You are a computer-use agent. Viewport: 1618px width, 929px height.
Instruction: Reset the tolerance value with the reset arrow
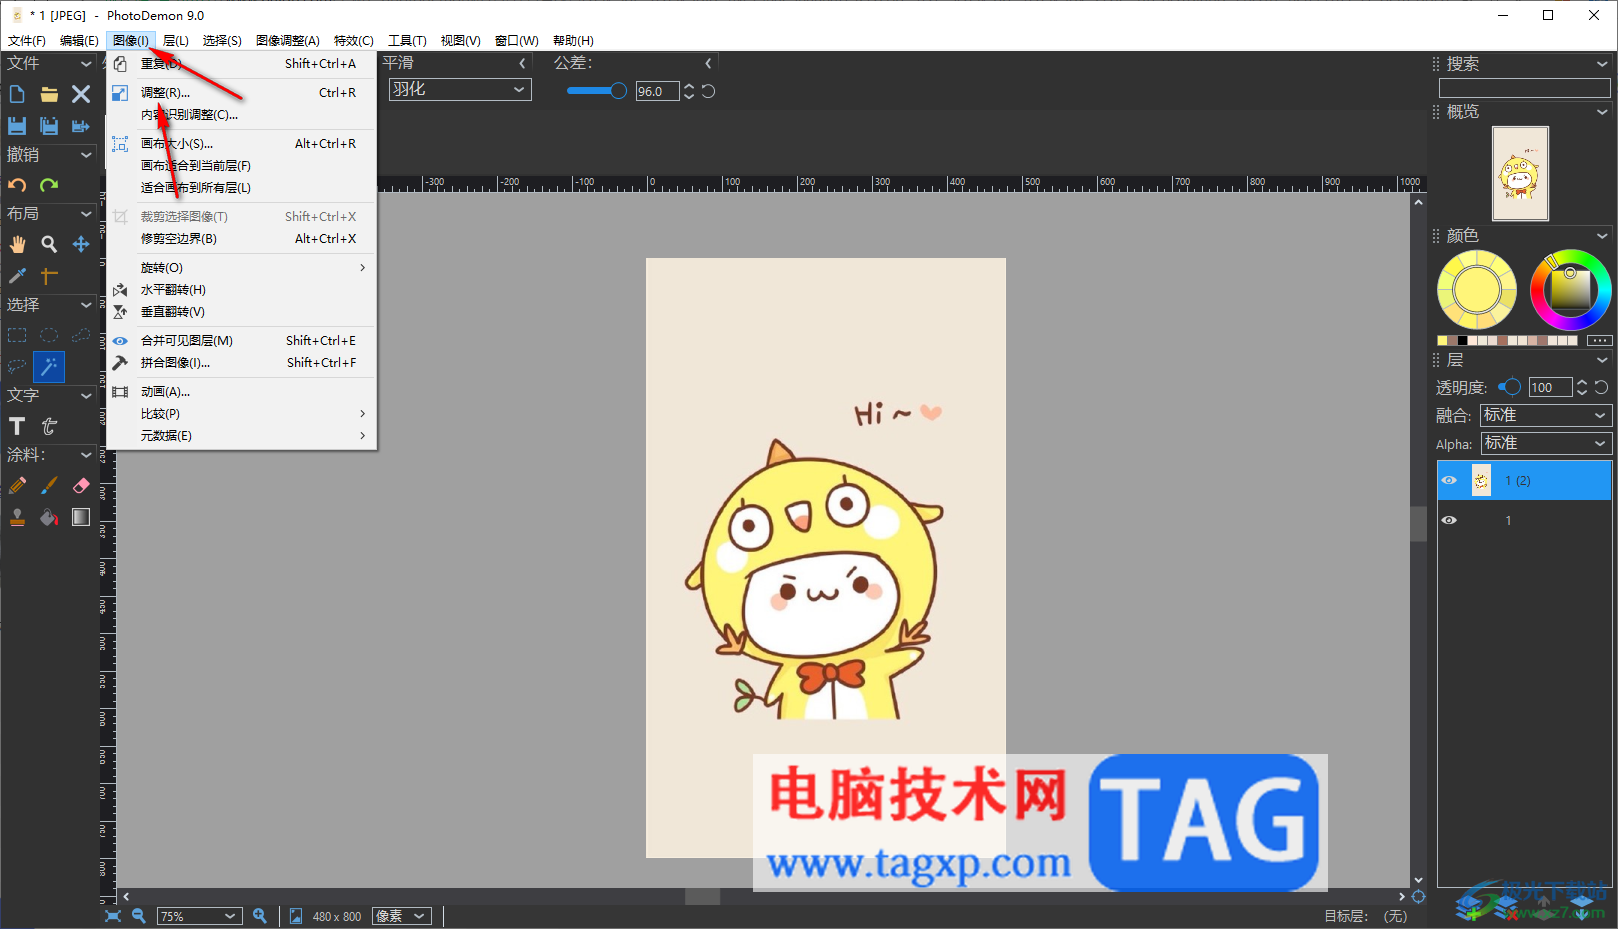(x=708, y=91)
